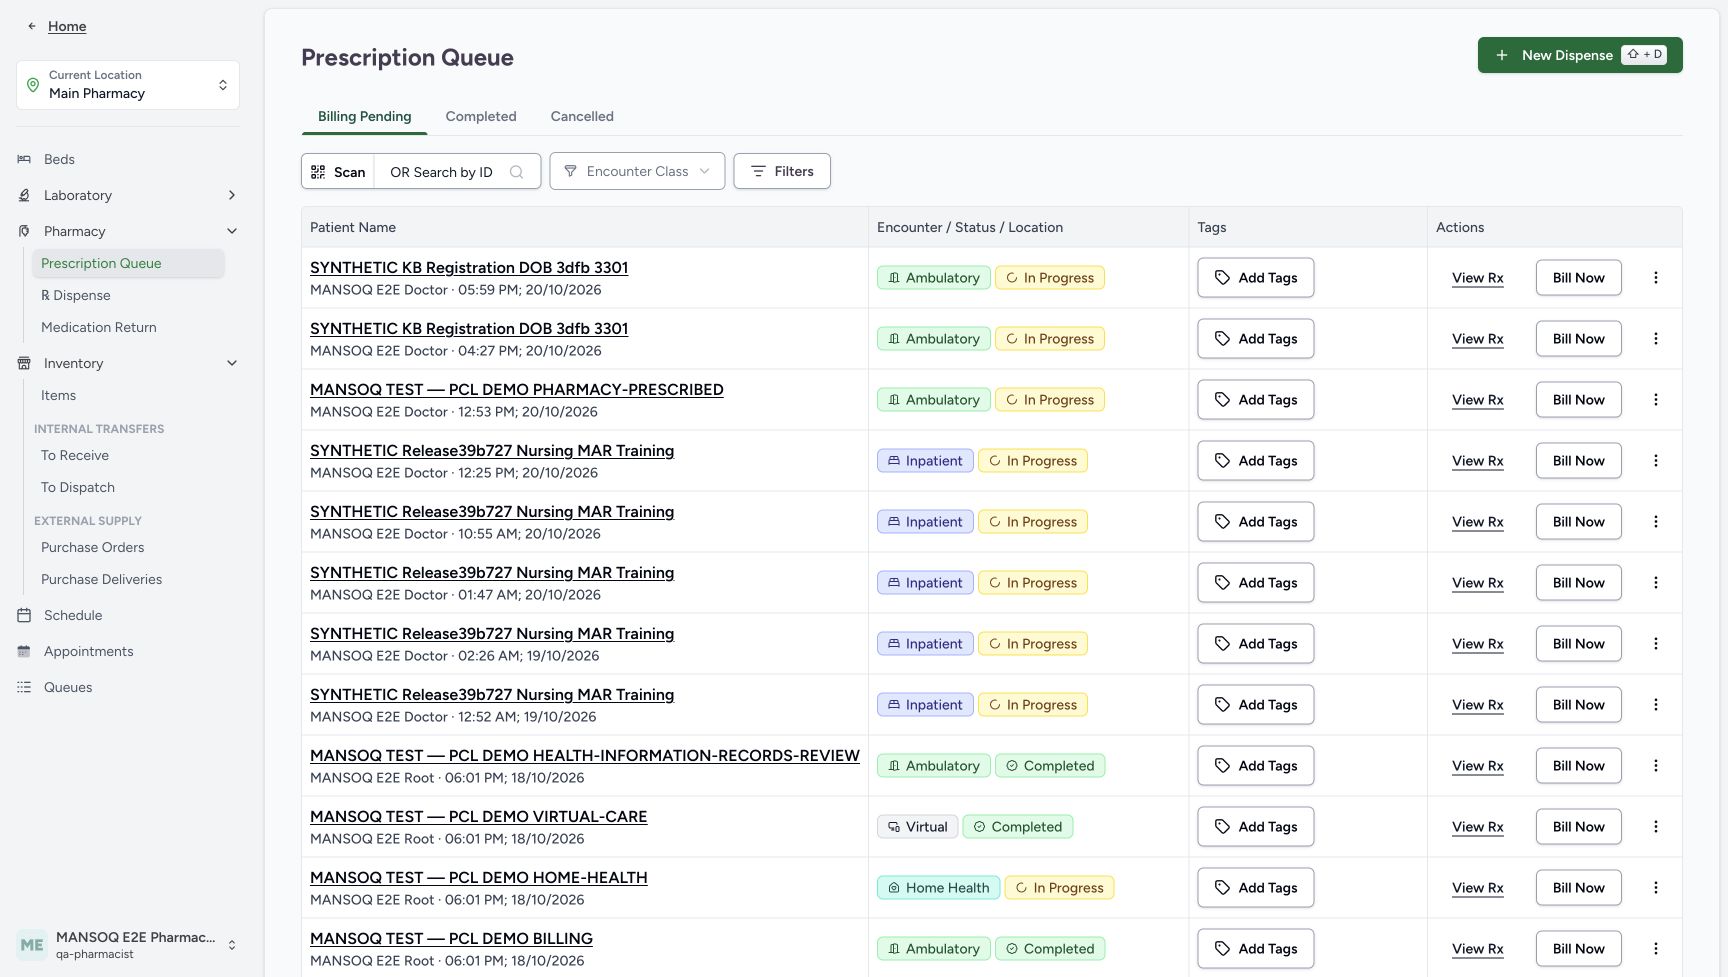
Task: Open kebab menu for 05:59 PM prescription
Action: (1655, 278)
